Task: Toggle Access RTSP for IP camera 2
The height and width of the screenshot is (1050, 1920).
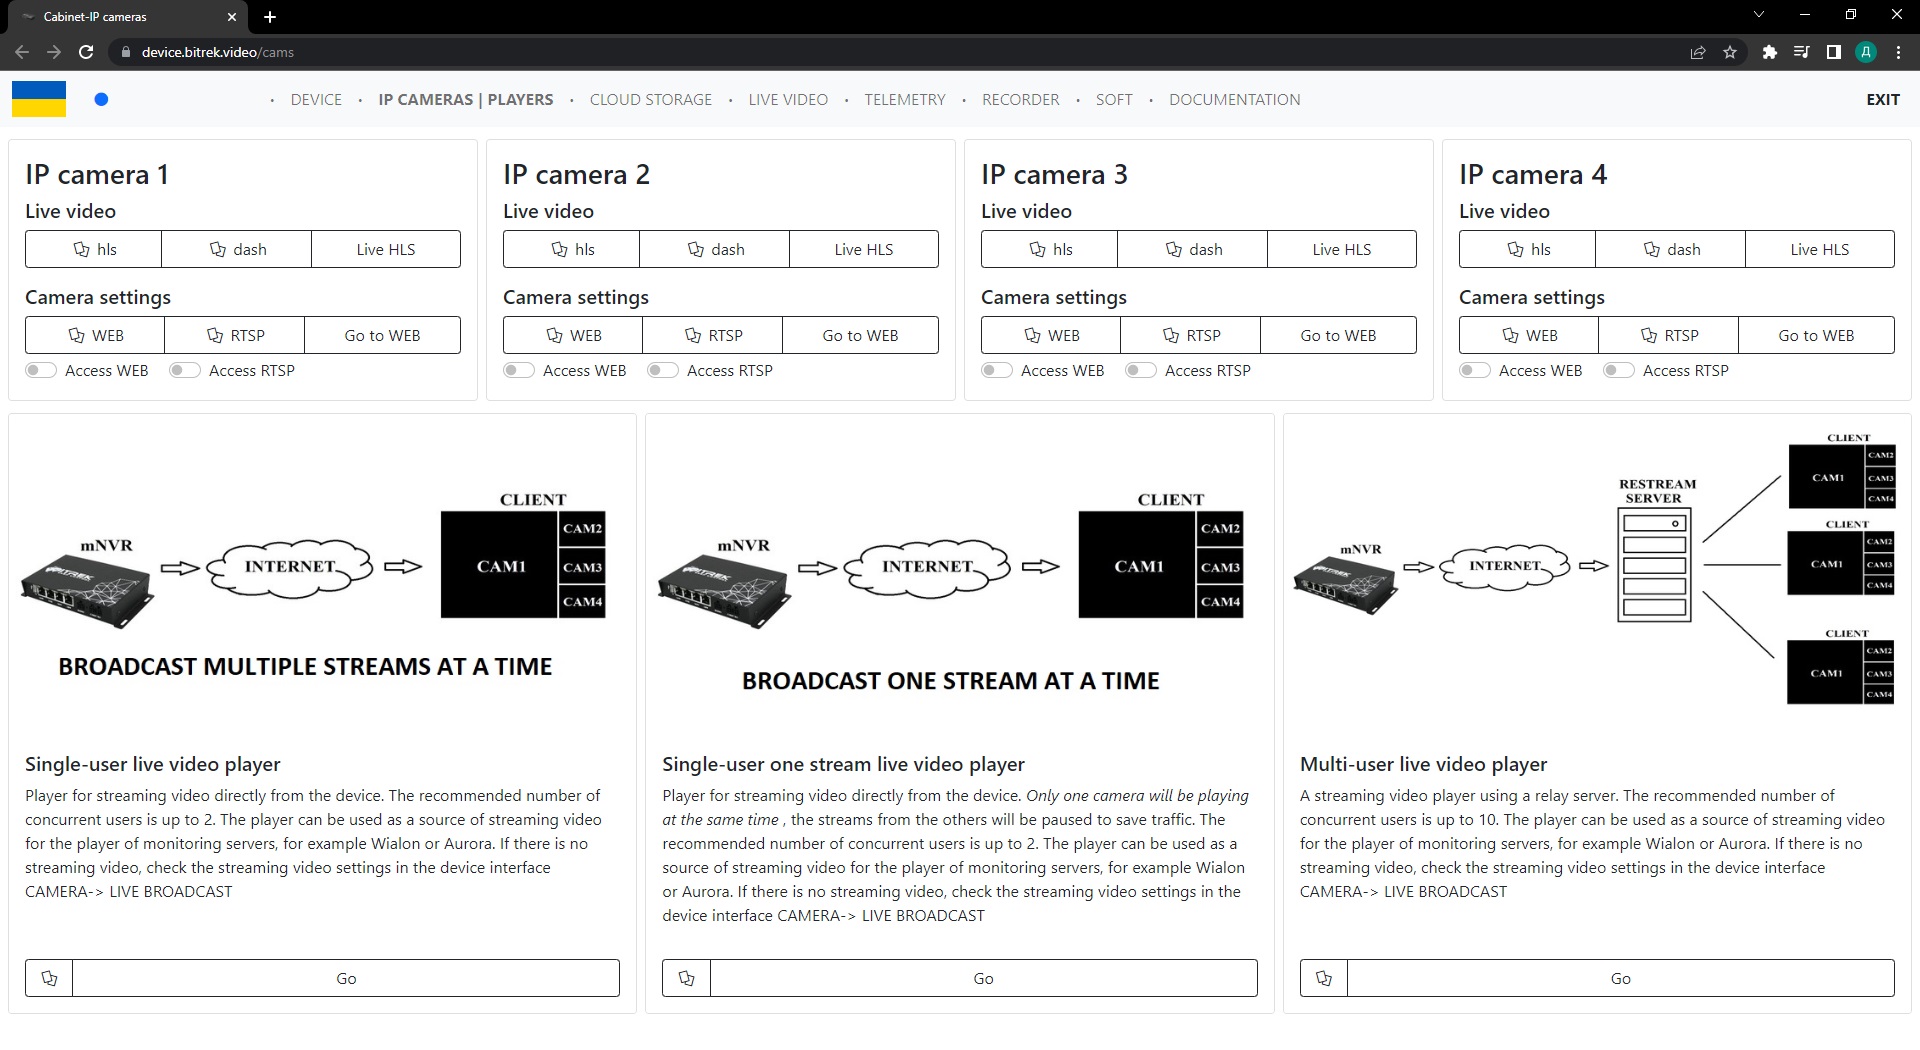Action: pos(663,370)
